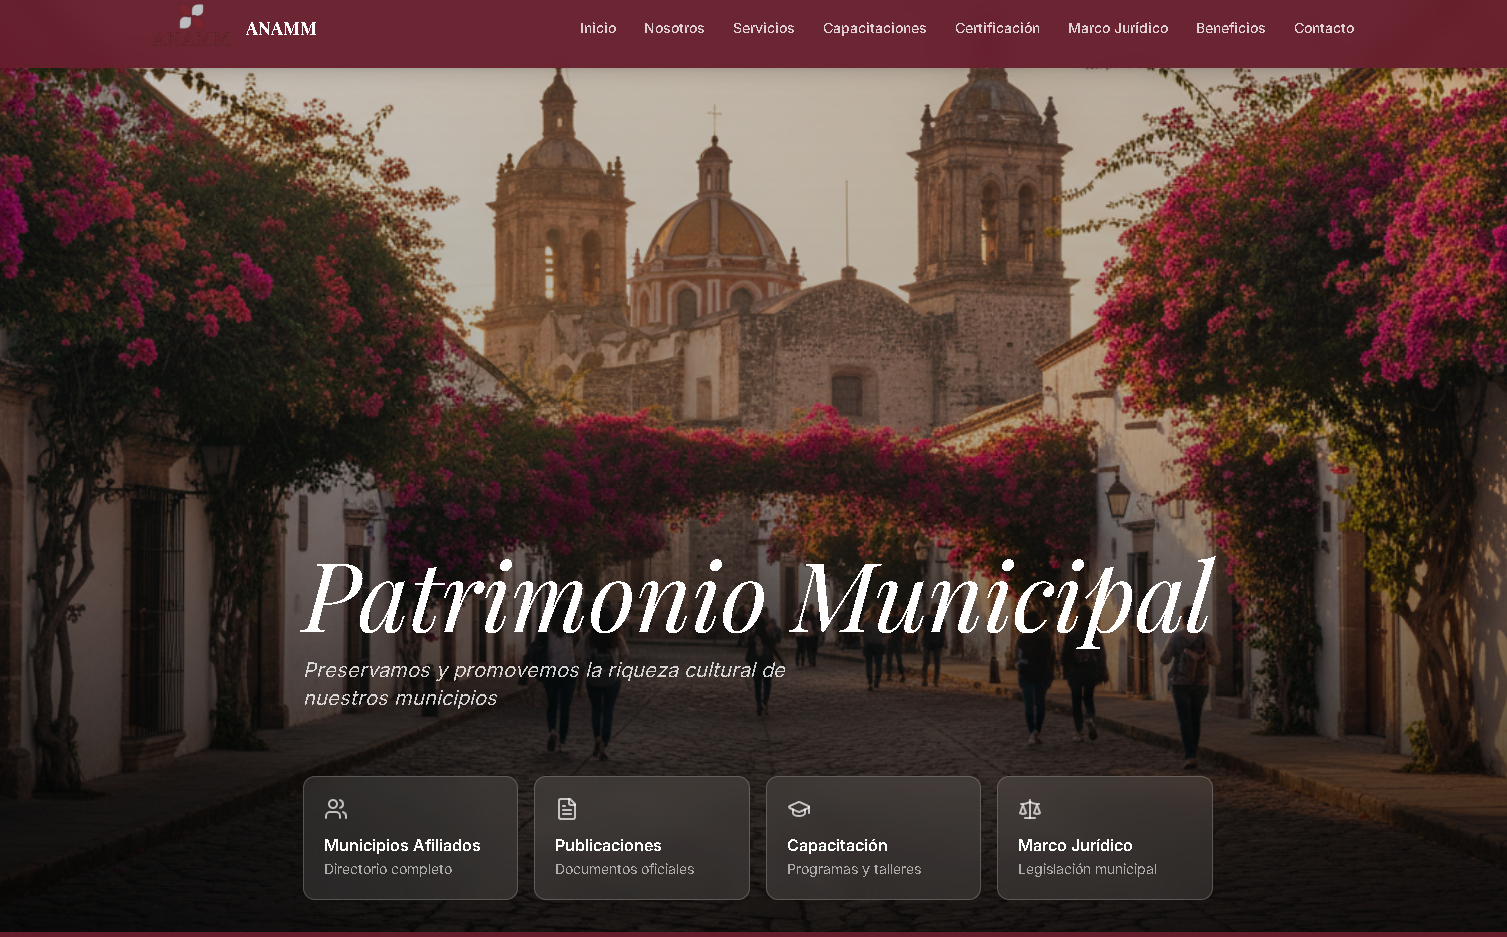Open the Publicaciones card title
1507x937 pixels.
(608, 845)
